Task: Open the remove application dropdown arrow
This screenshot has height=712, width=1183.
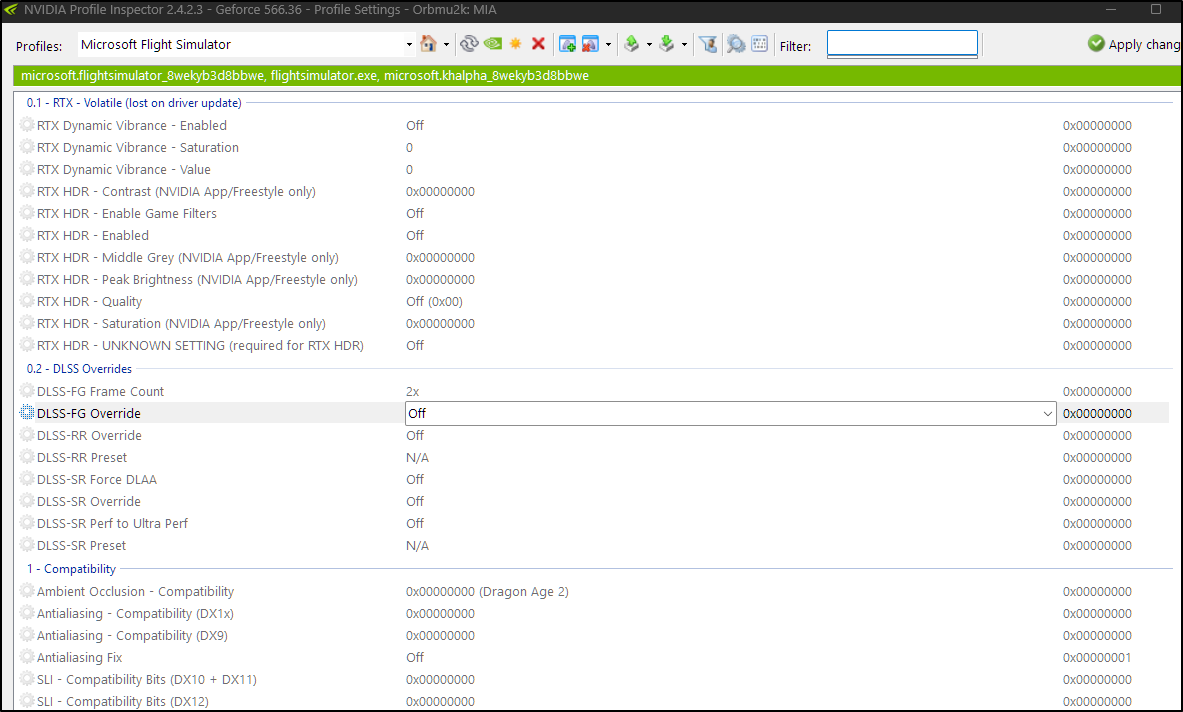Action: [x=608, y=44]
